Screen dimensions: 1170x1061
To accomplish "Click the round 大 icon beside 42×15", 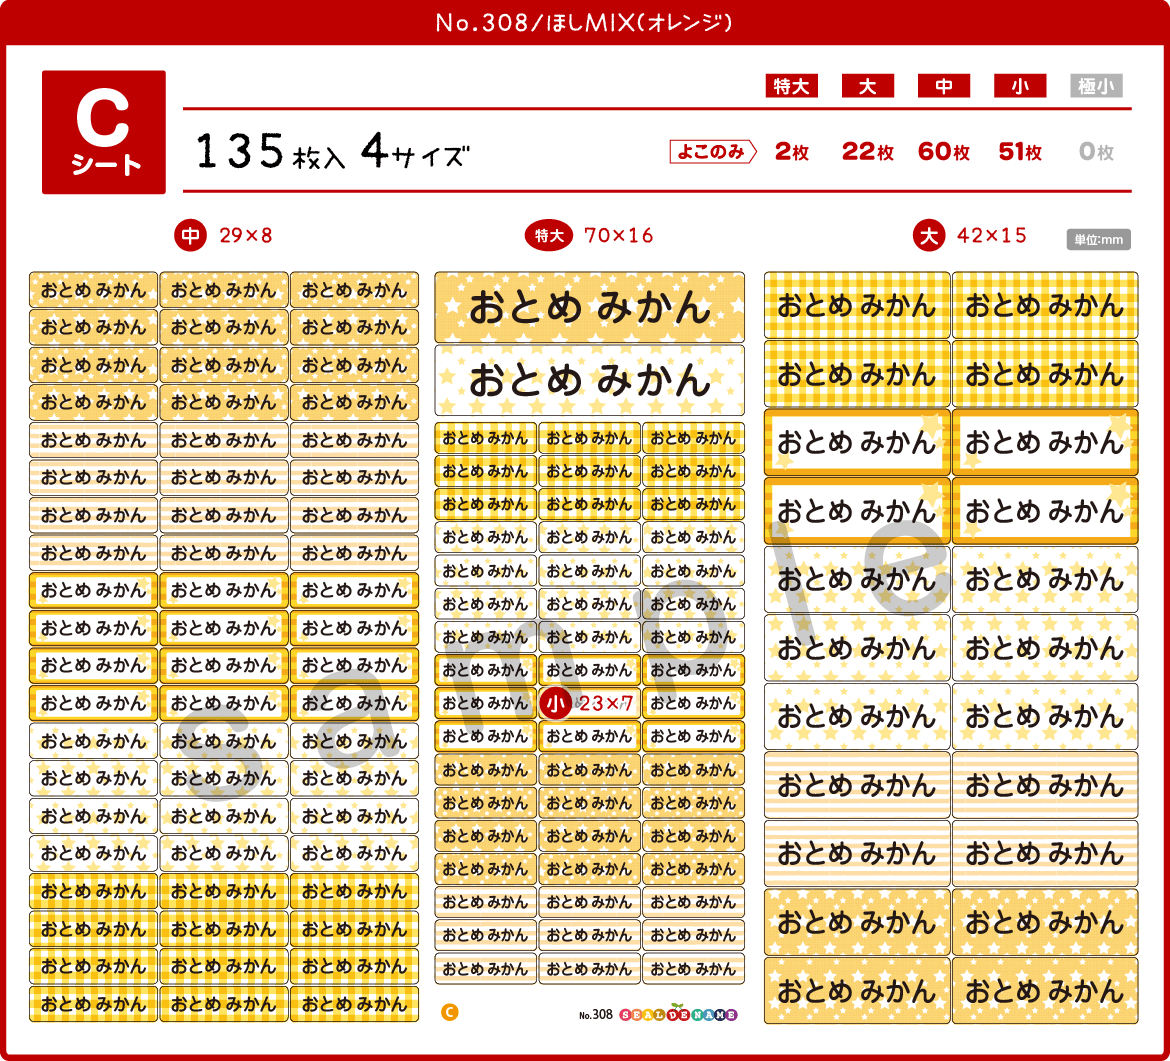I will (929, 236).
